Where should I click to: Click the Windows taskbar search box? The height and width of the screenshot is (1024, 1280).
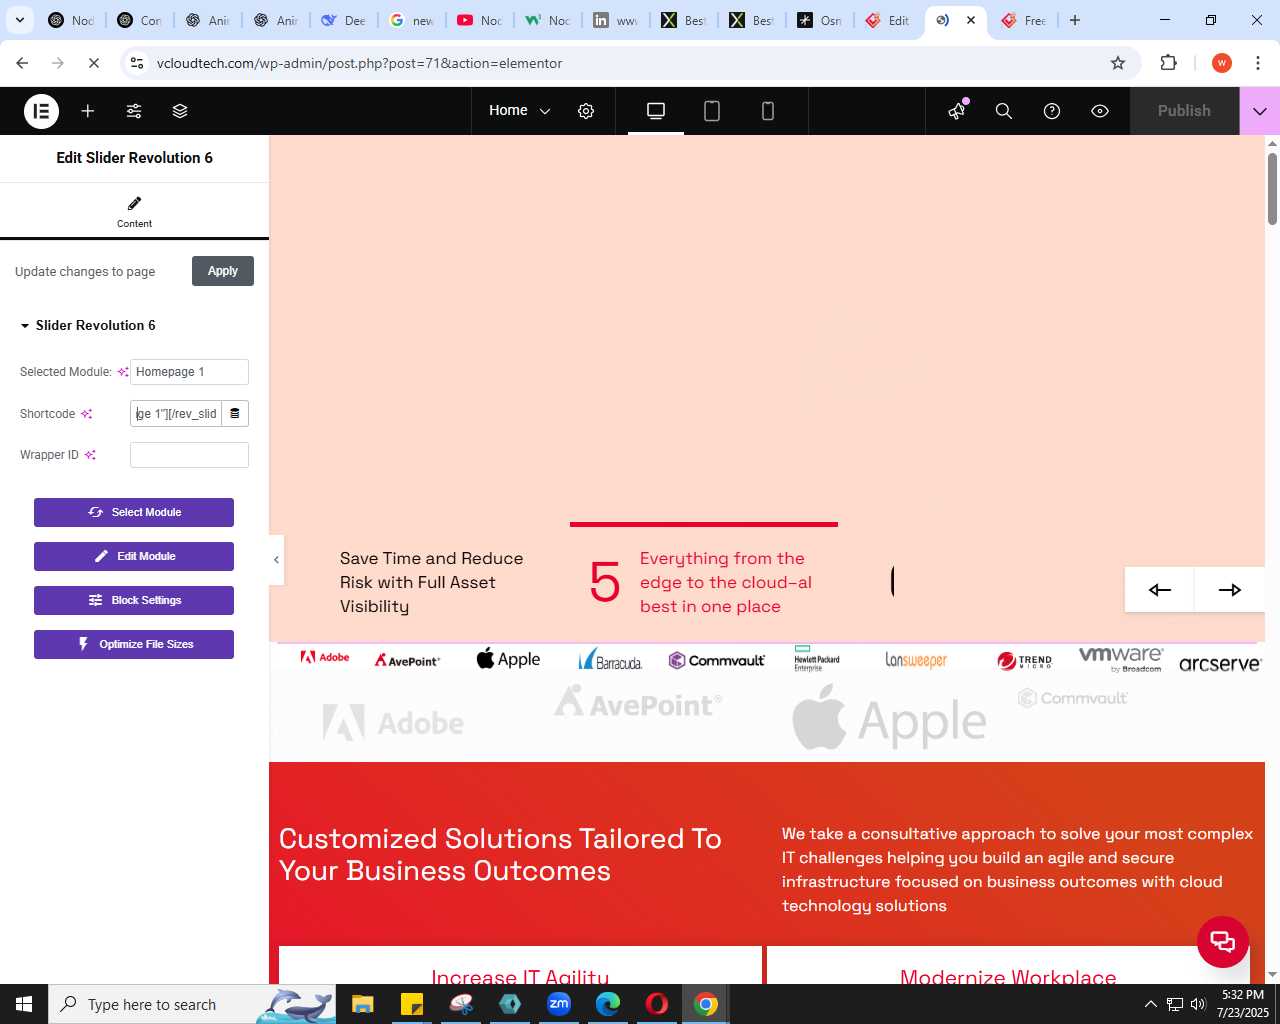(192, 1004)
